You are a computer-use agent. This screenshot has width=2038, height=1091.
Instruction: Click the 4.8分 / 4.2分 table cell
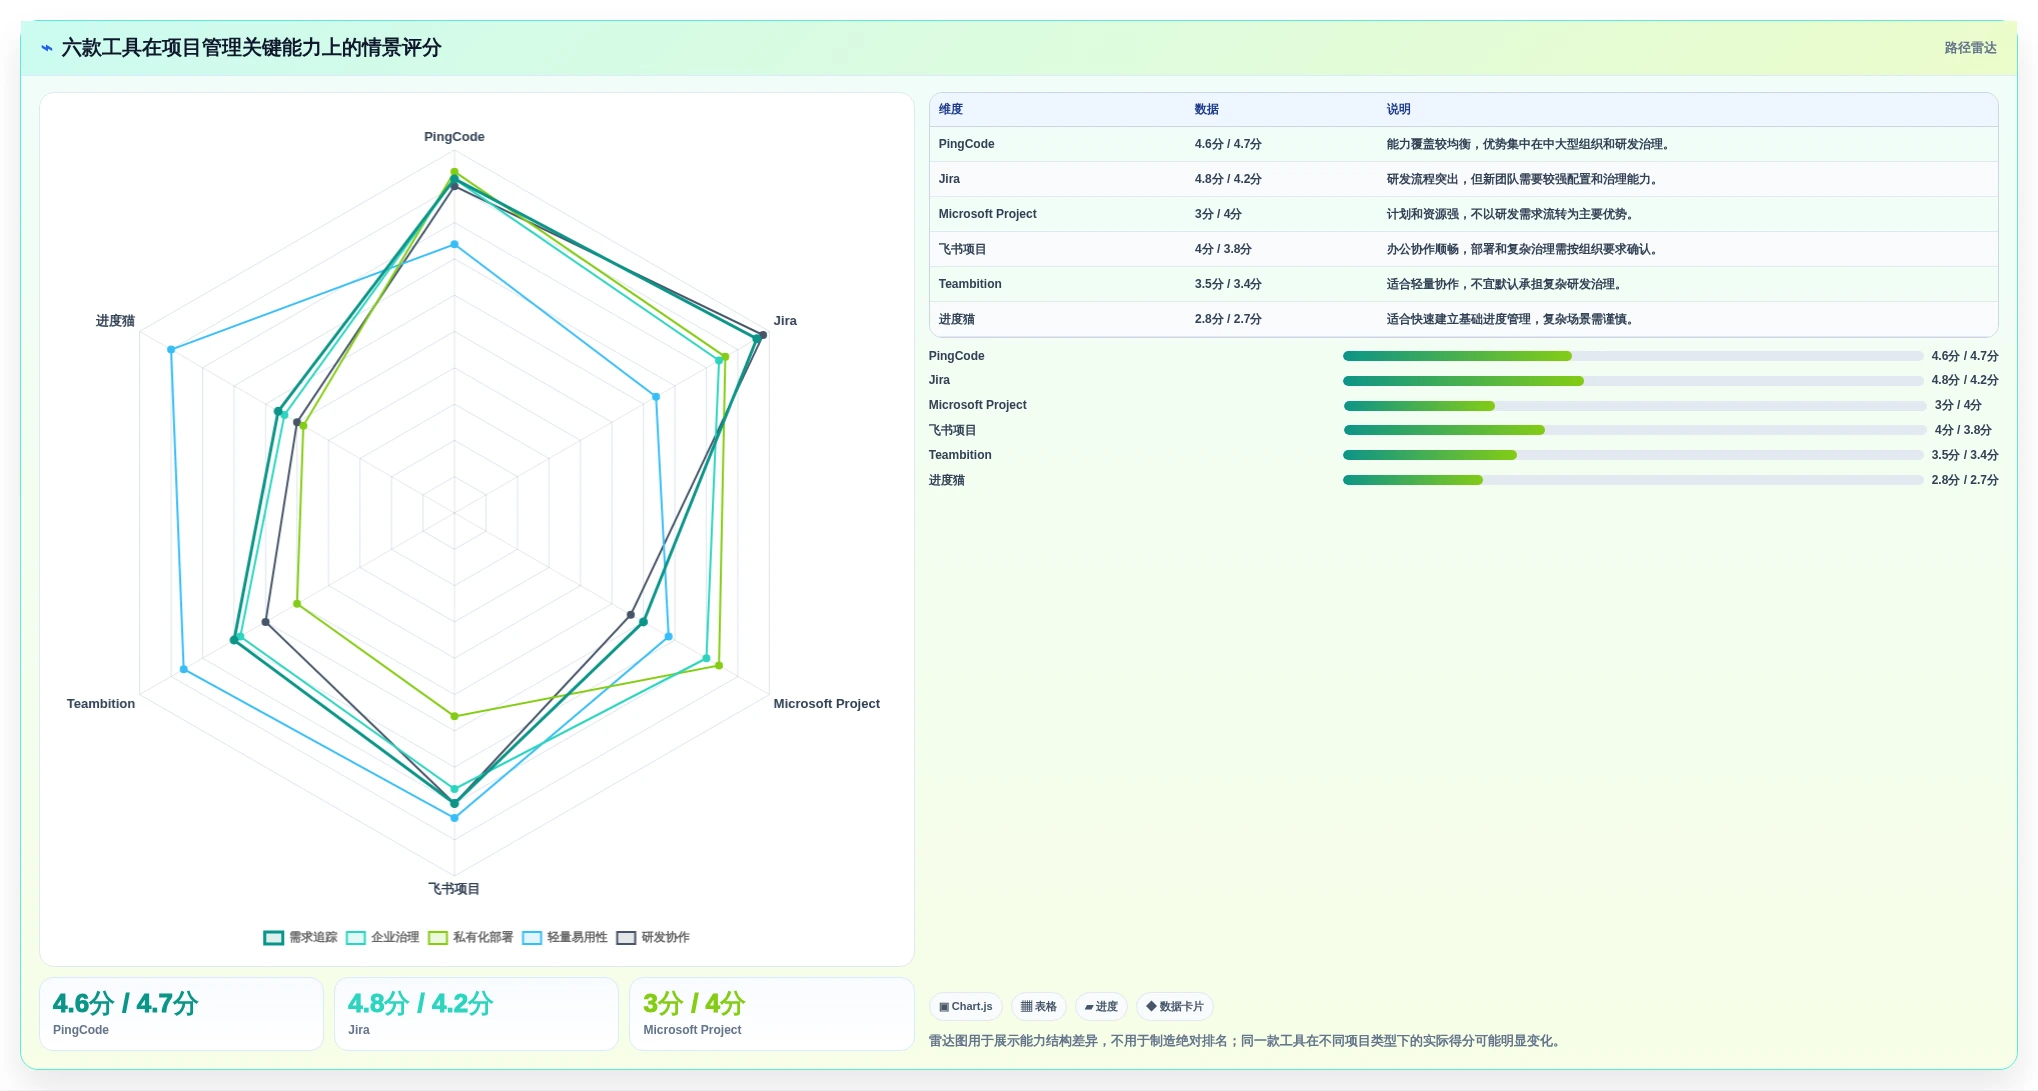[x=1228, y=179]
